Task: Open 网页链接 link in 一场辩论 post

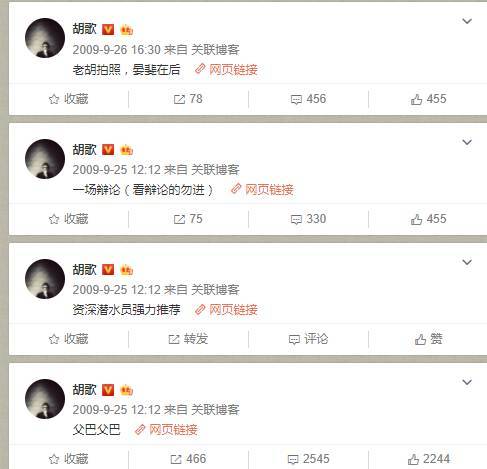Action: click(x=262, y=190)
